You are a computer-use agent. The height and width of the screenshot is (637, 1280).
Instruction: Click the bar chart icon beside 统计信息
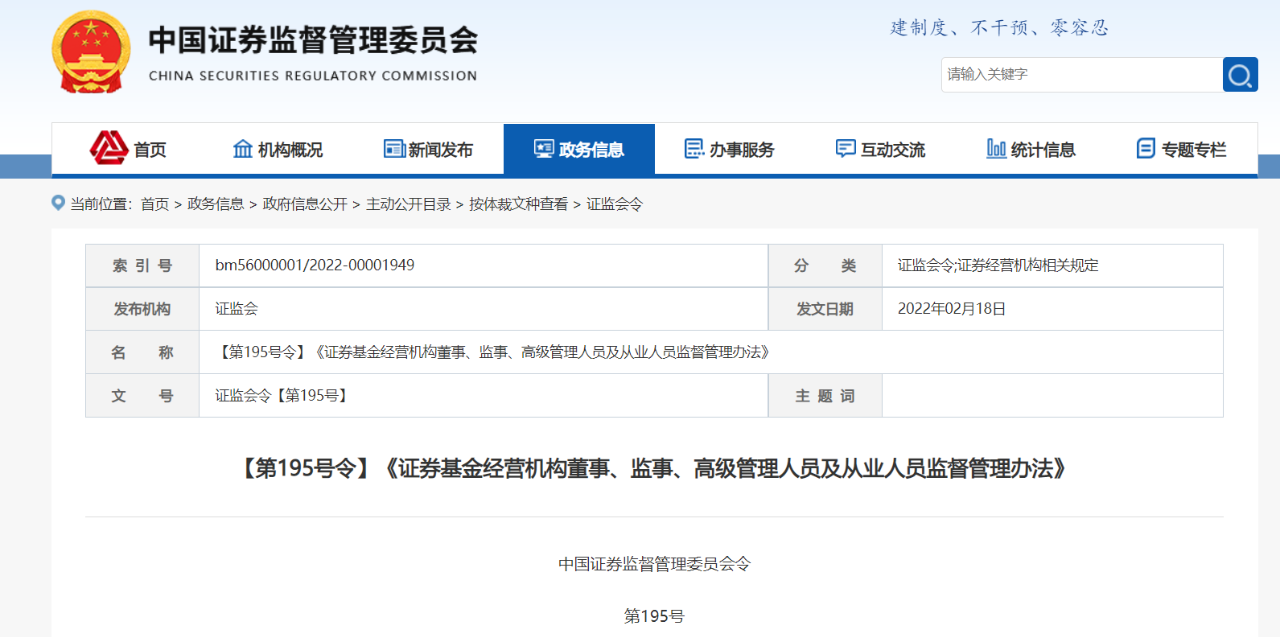point(996,149)
